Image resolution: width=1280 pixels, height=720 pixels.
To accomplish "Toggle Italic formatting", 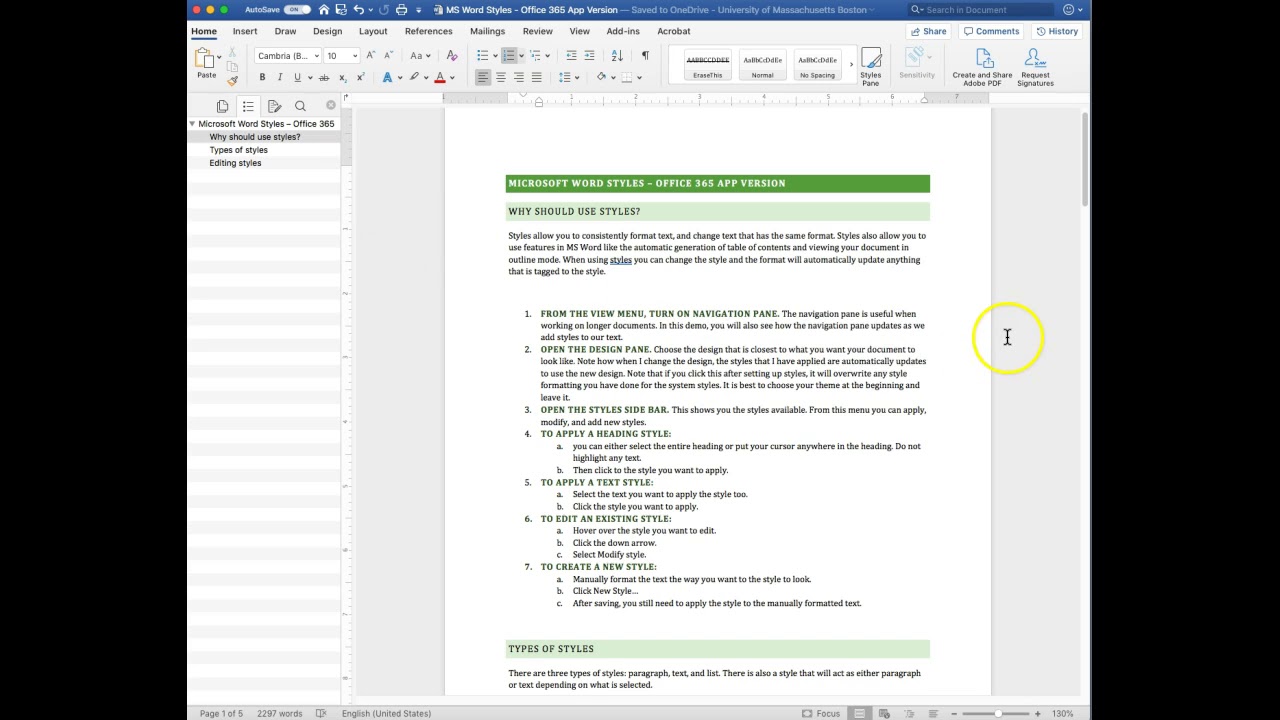I will click(279, 77).
